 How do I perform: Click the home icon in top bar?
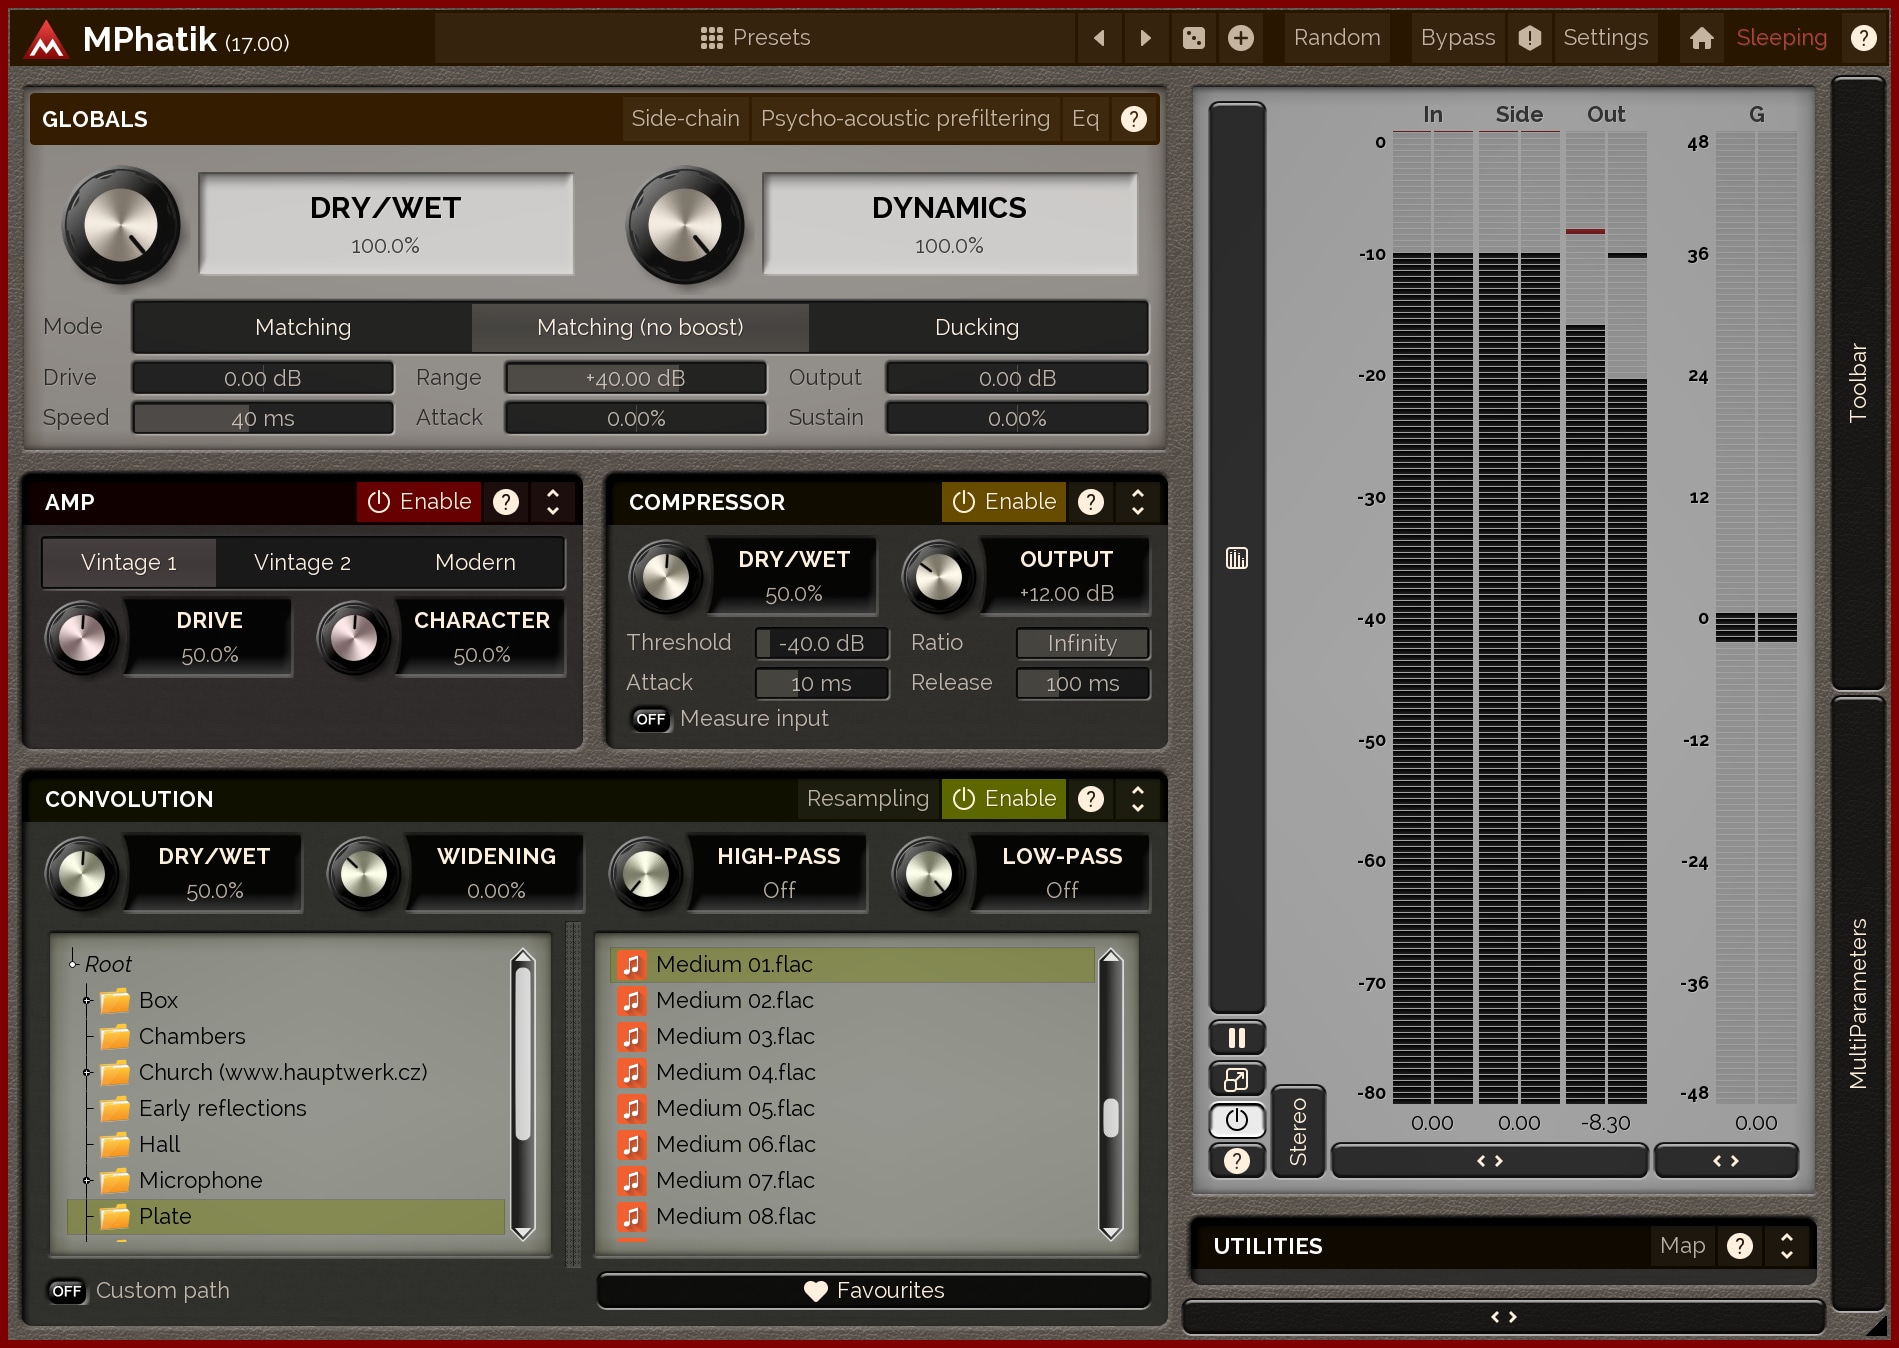(1701, 38)
